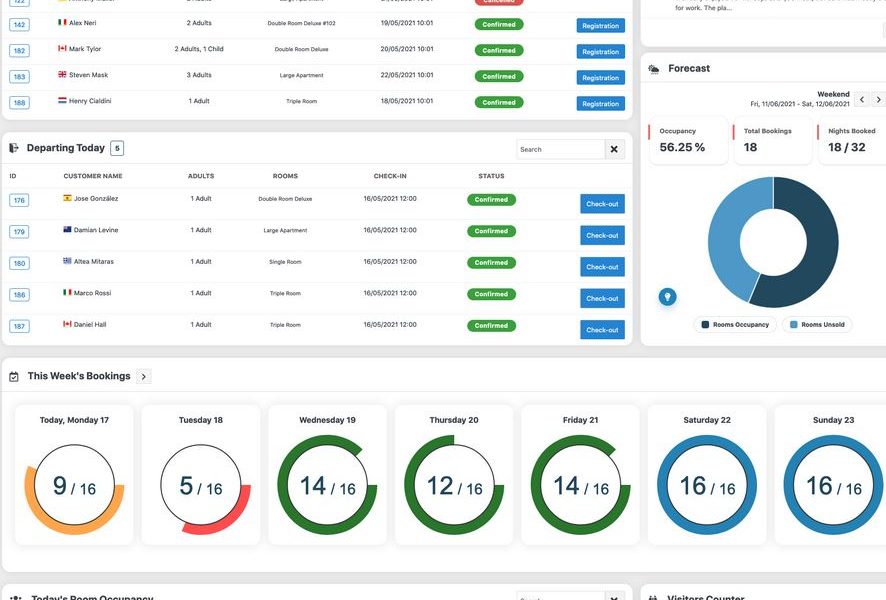The height and width of the screenshot is (600, 886).
Task: Sort by CUSTOMER NAME column header
Action: 93,176
